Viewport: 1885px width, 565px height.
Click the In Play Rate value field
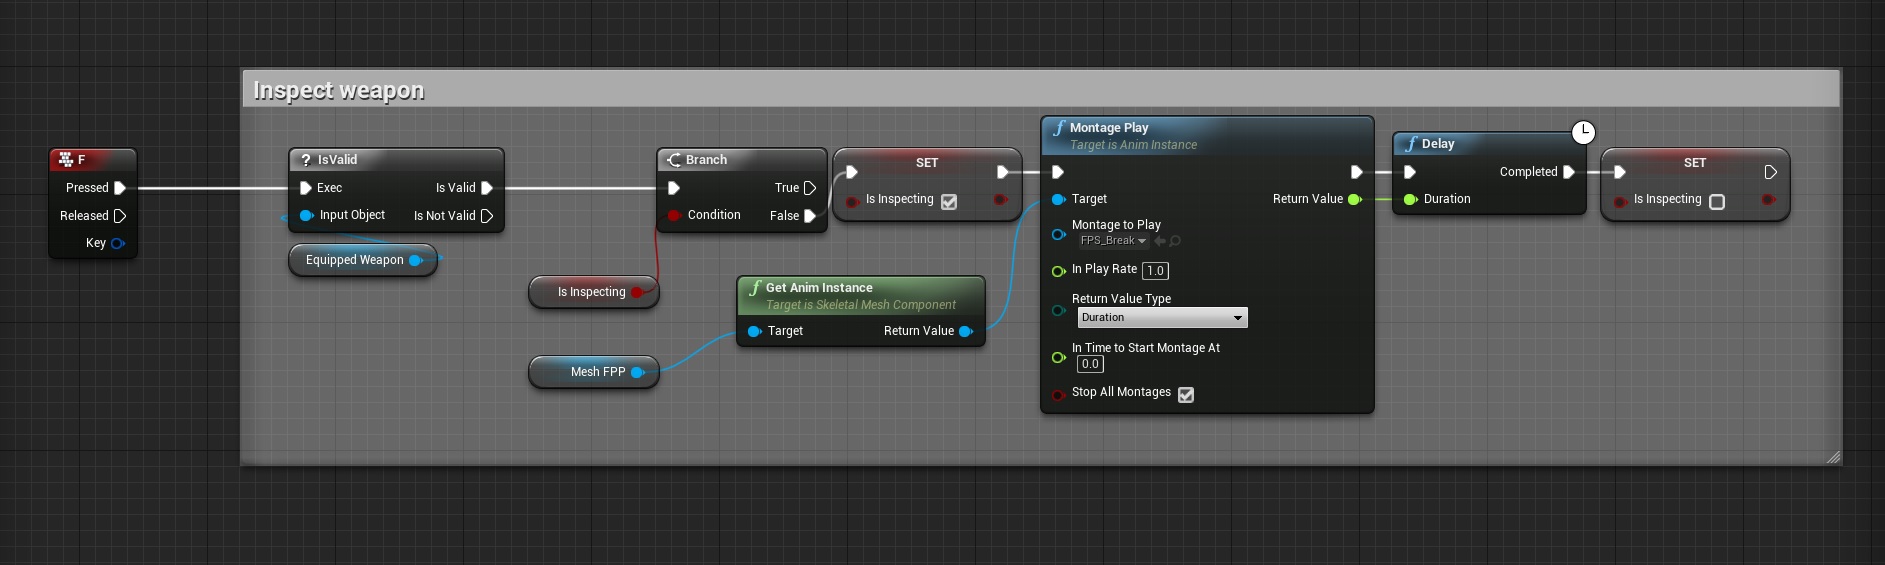coord(1155,271)
